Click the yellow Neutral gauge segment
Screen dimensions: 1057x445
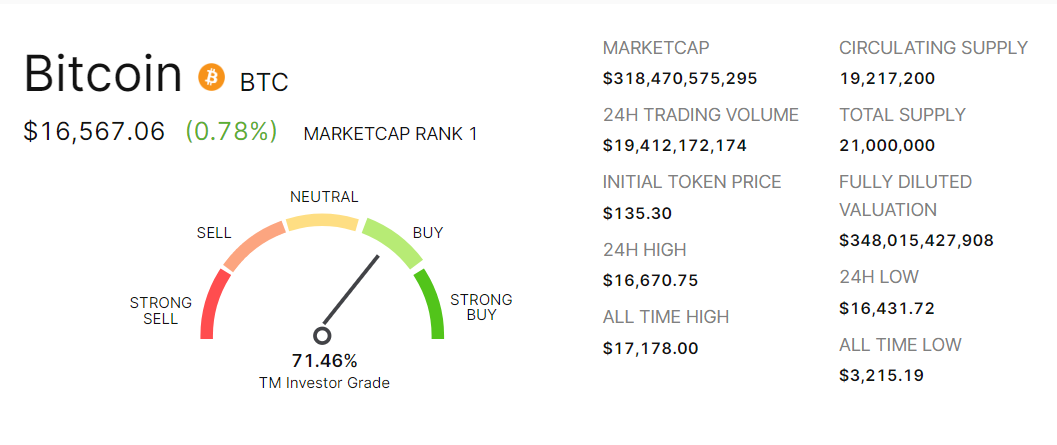click(322, 222)
